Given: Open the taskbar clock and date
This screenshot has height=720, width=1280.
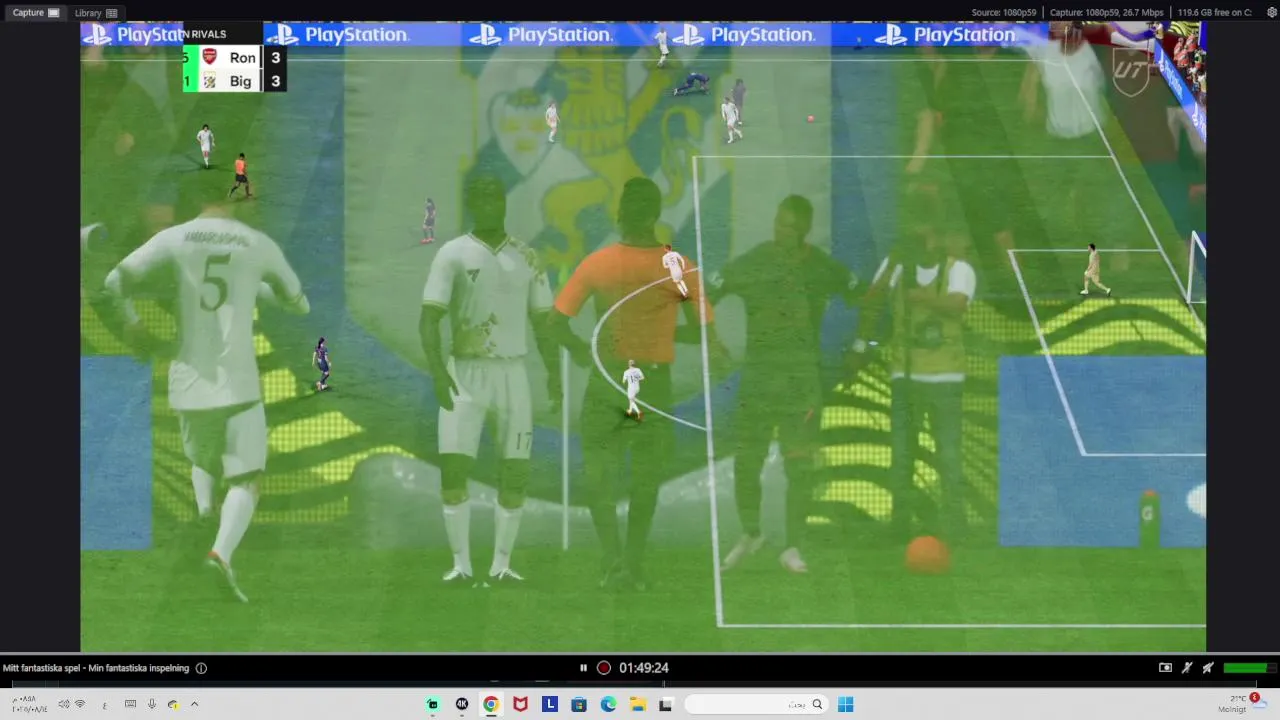Looking at the screenshot, I should pos(30,704).
